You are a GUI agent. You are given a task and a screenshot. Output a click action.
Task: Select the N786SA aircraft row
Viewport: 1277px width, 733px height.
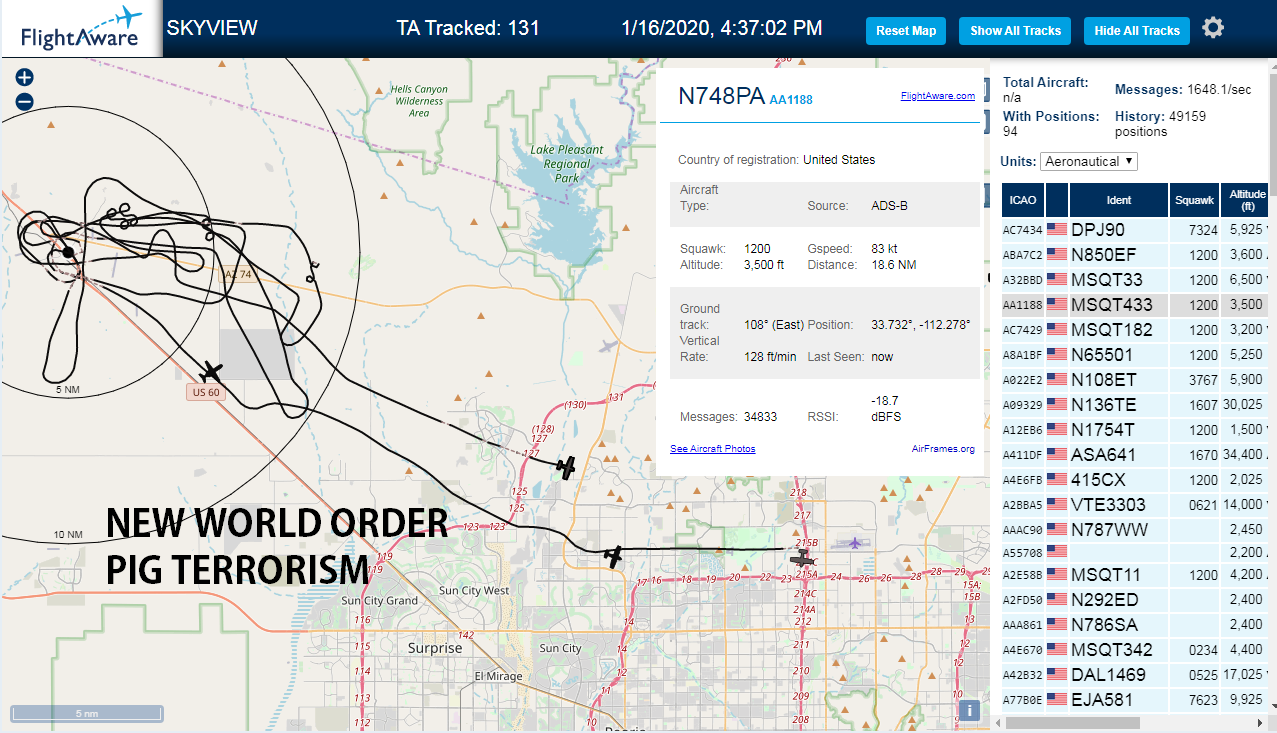click(1137, 625)
